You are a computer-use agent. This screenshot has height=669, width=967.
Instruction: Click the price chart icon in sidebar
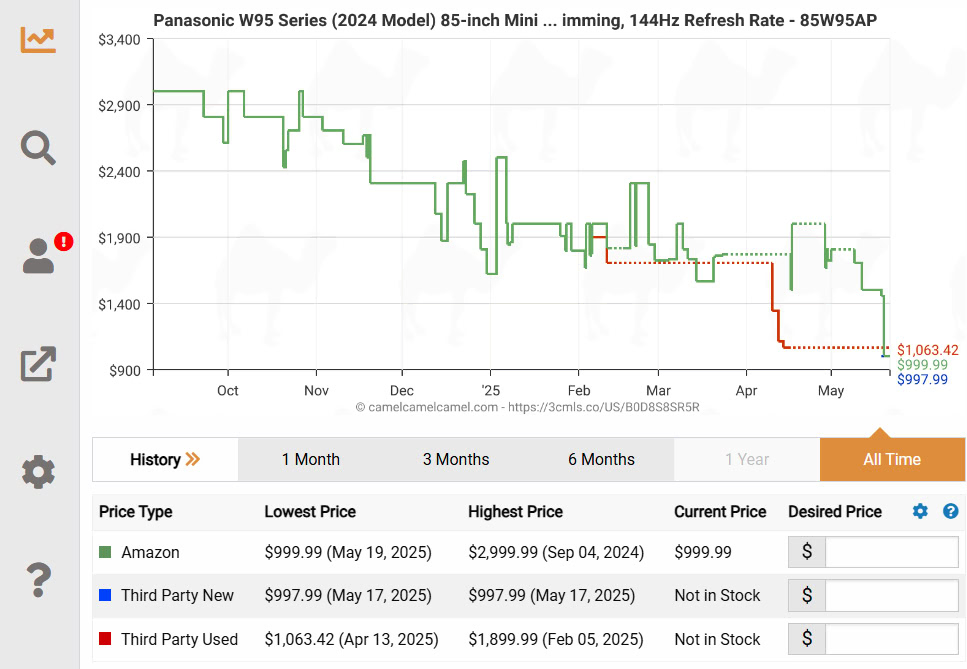pos(39,39)
